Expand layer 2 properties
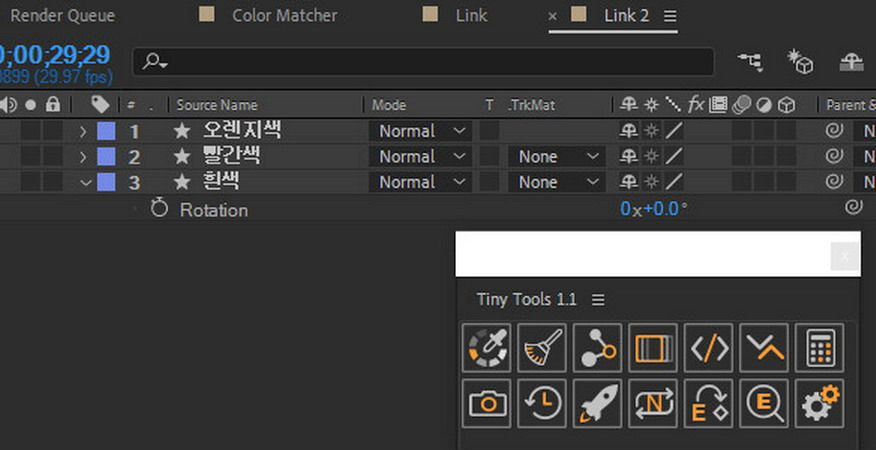The image size is (876, 450). pos(83,157)
